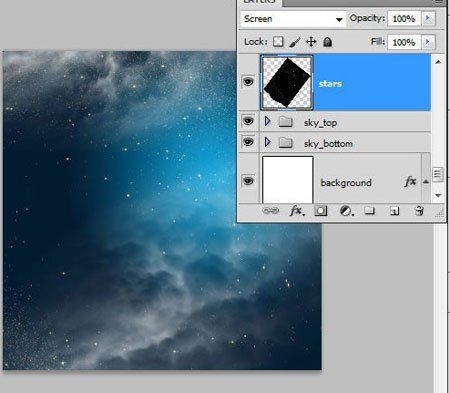Create a new group

click(x=369, y=210)
